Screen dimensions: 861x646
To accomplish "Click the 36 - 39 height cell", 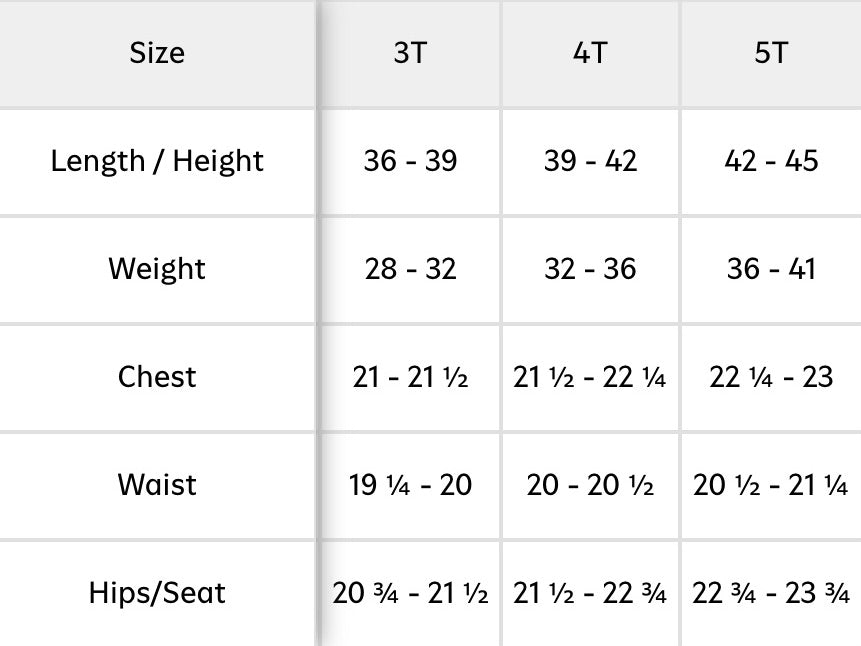I will [410, 162].
